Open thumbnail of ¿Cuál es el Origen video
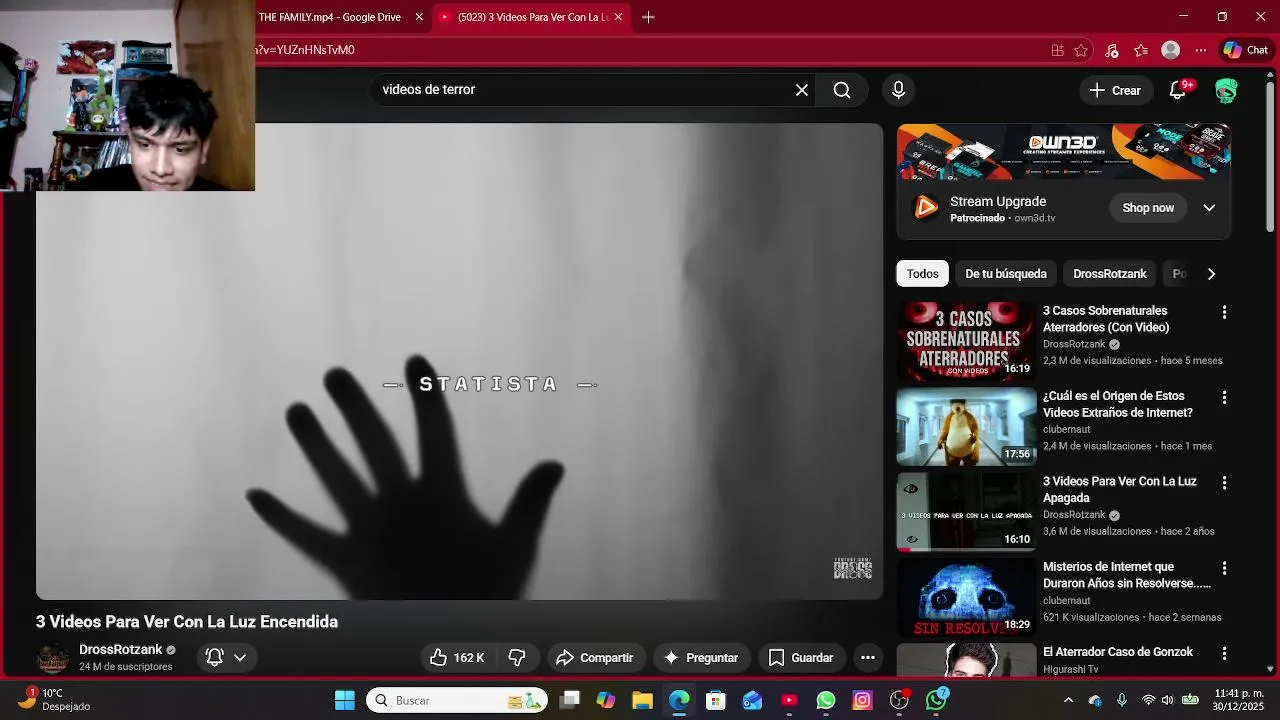 click(966, 427)
